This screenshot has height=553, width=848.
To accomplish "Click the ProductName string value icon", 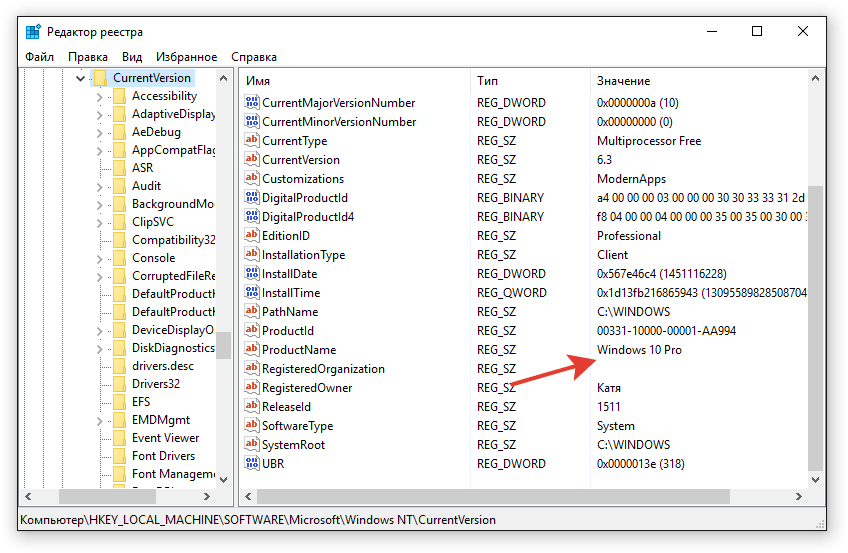I will (x=251, y=350).
